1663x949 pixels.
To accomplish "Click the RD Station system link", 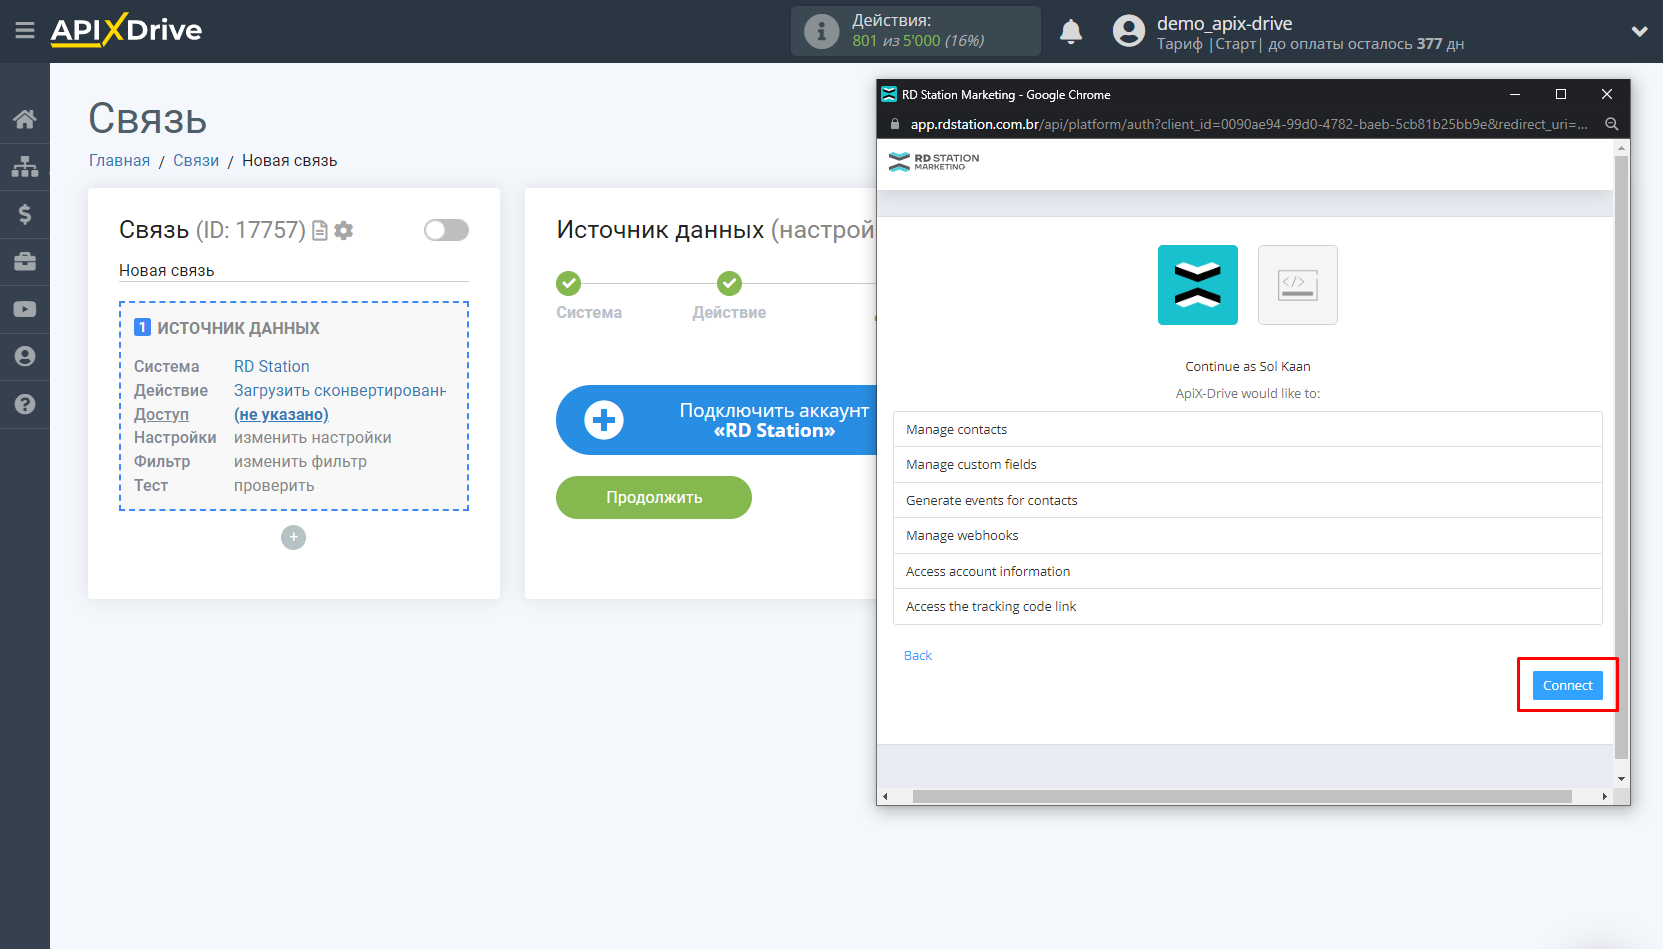I will (272, 367).
